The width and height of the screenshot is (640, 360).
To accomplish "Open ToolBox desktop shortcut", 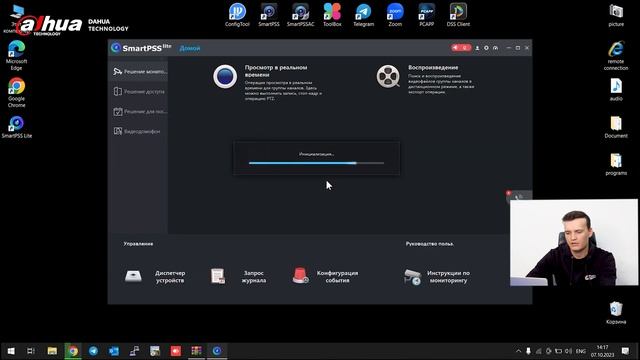I will (x=332, y=15).
